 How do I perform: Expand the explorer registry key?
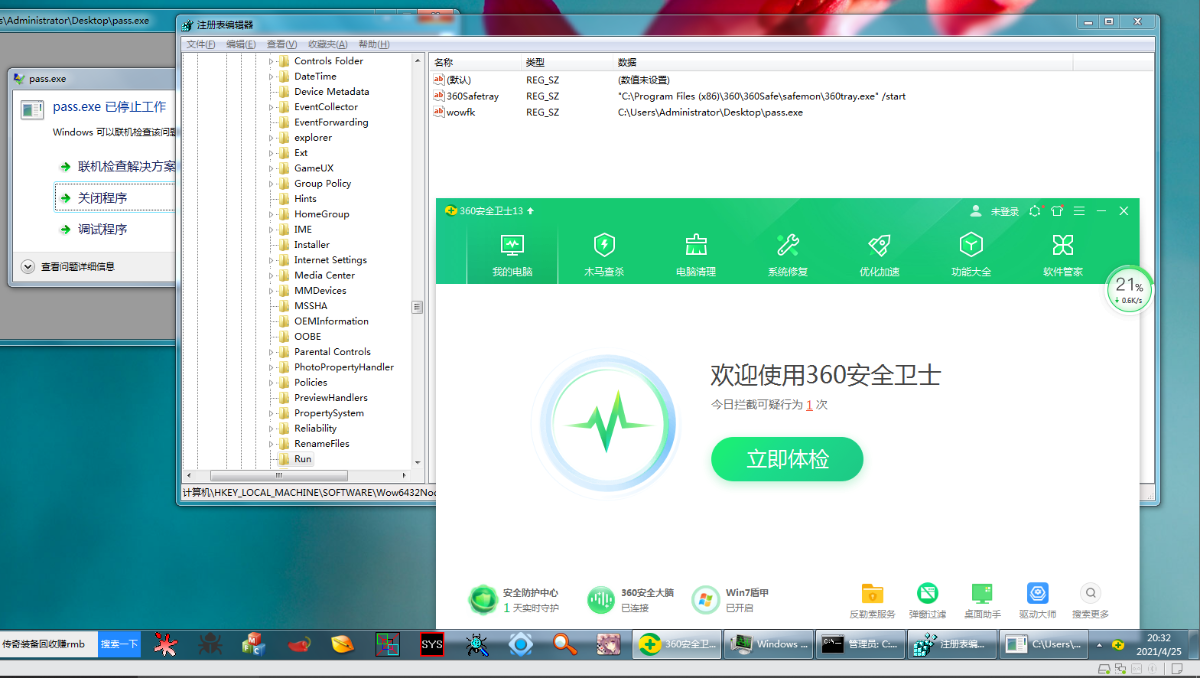[x=271, y=138]
